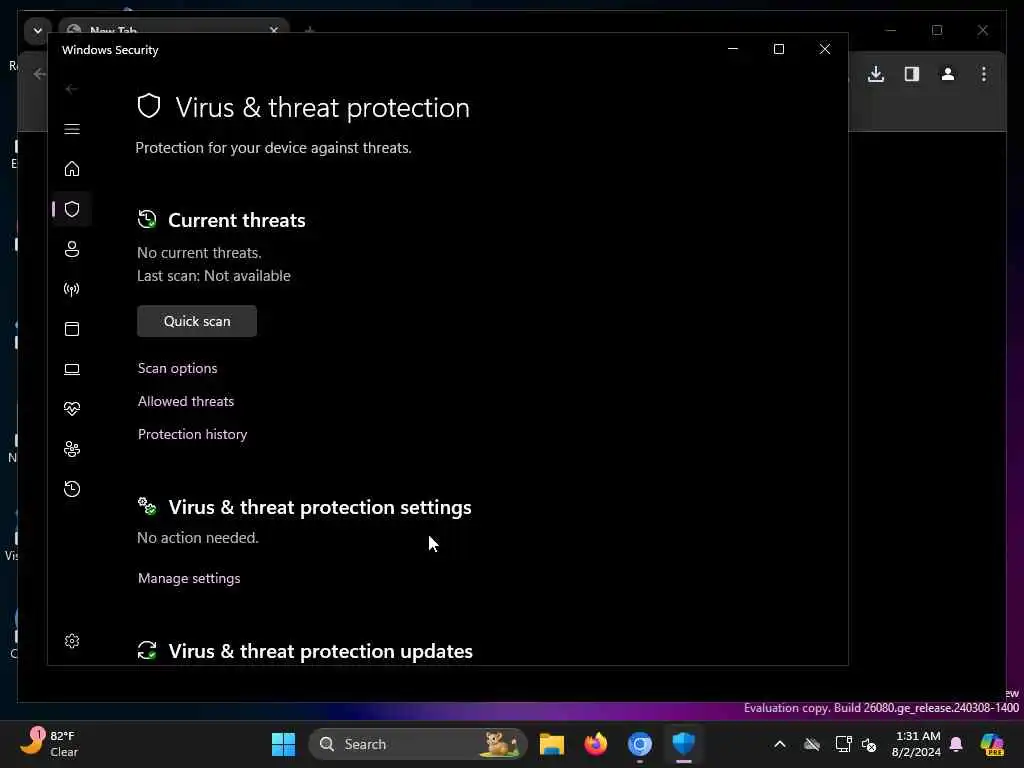Start a Quick scan
The image size is (1024, 768).
197,321
